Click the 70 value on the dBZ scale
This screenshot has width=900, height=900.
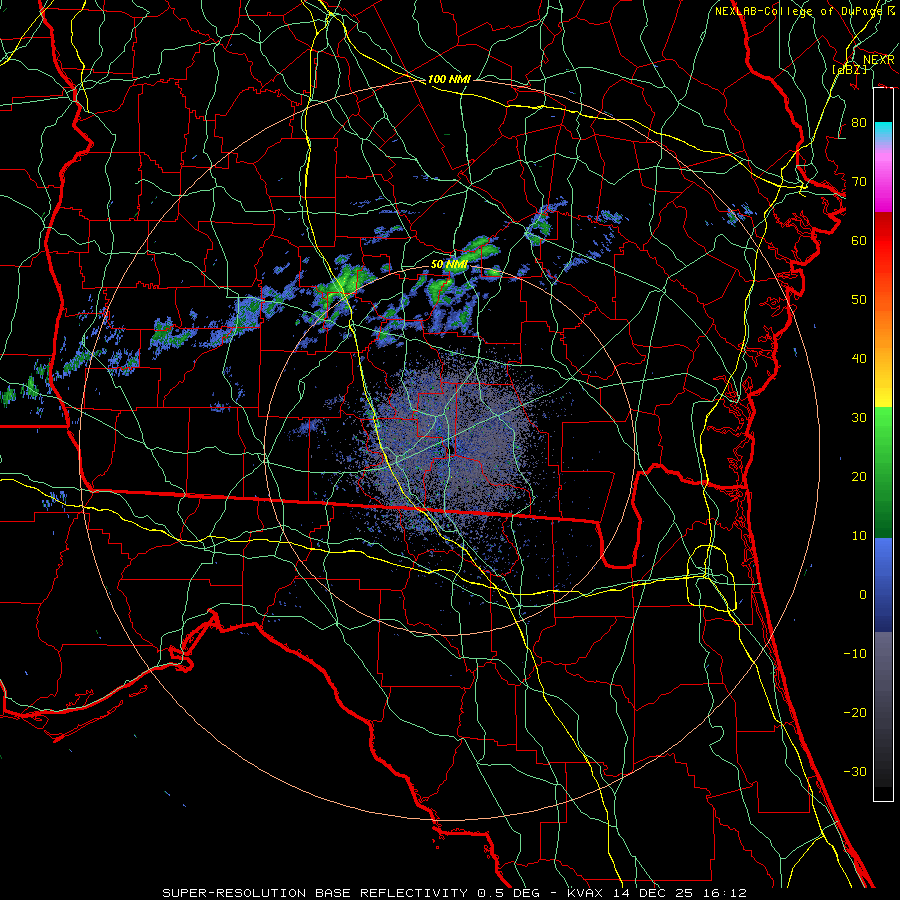tap(859, 182)
